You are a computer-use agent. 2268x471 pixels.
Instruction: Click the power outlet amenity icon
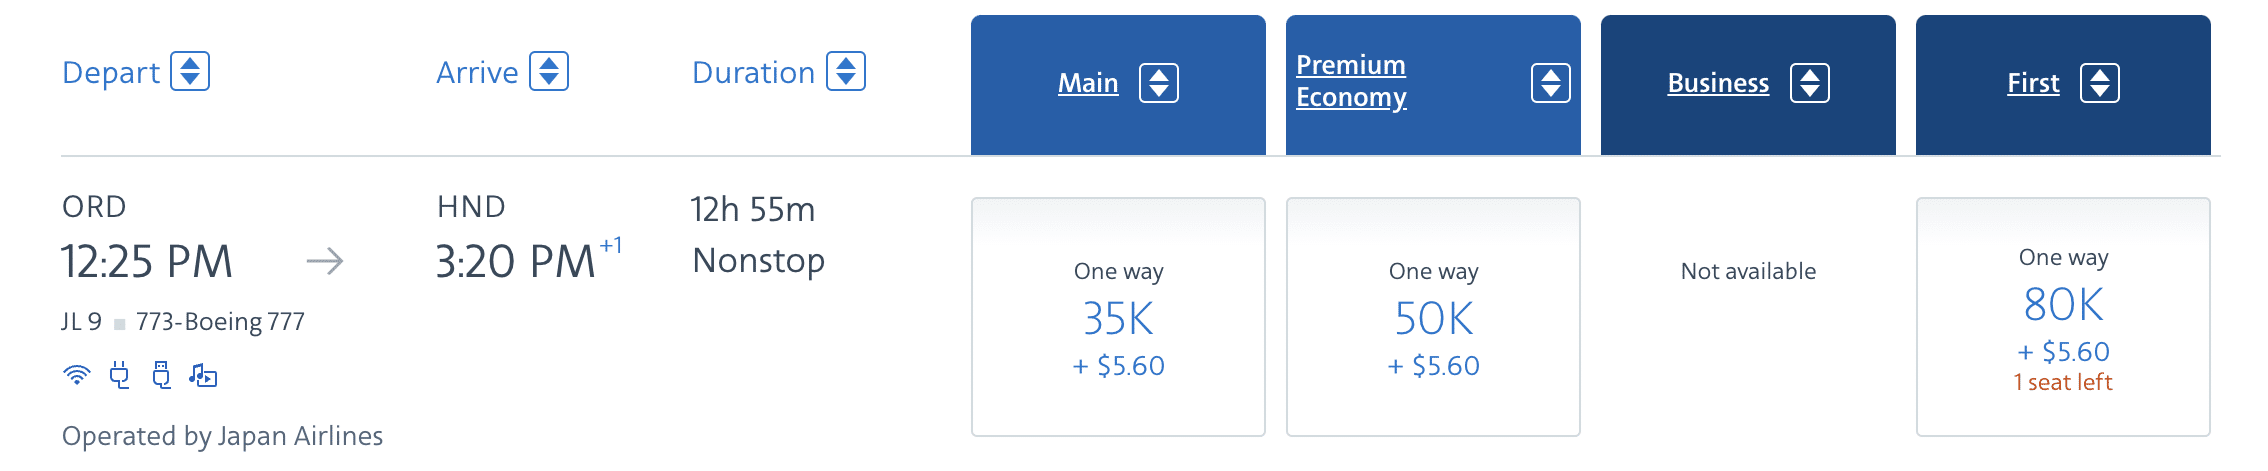point(120,376)
